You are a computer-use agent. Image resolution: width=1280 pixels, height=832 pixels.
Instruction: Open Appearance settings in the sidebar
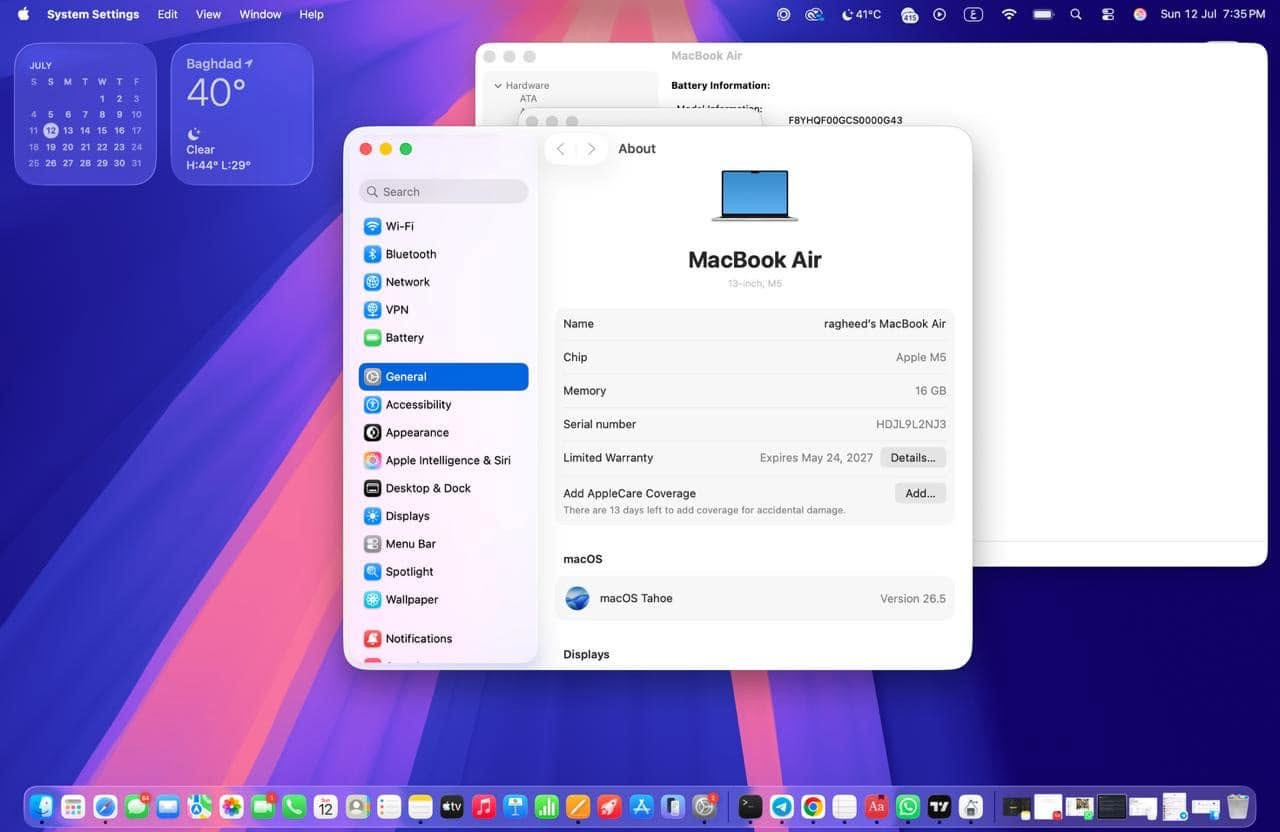tap(443, 433)
